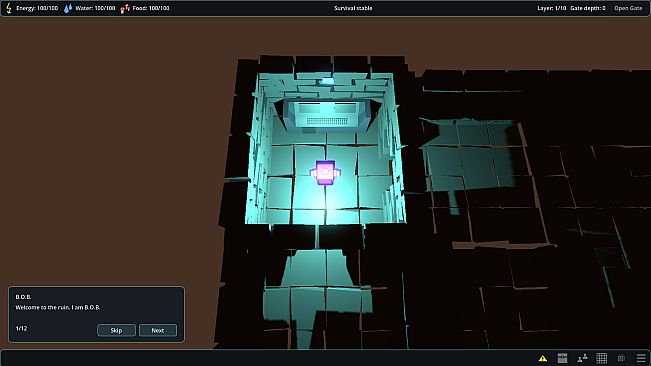Click the Open Gate button
This screenshot has width=651, height=366.
(628, 8)
